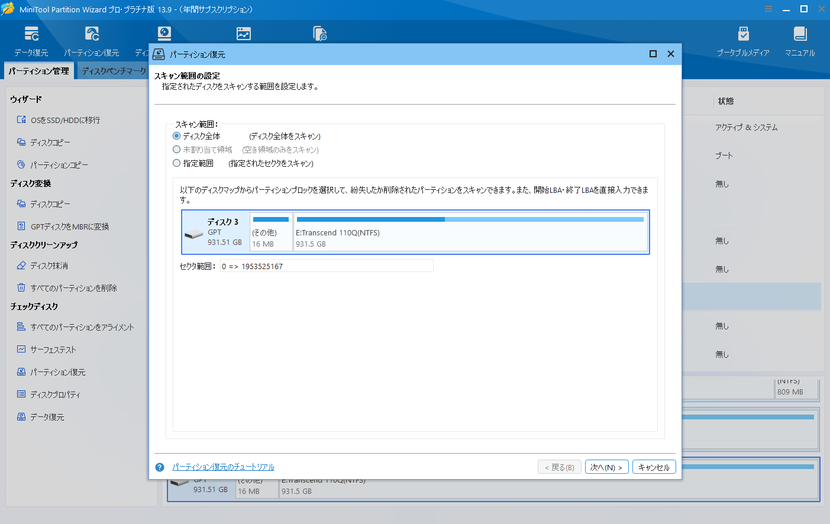Select the 未割り当て領域 radio button

point(177,149)
